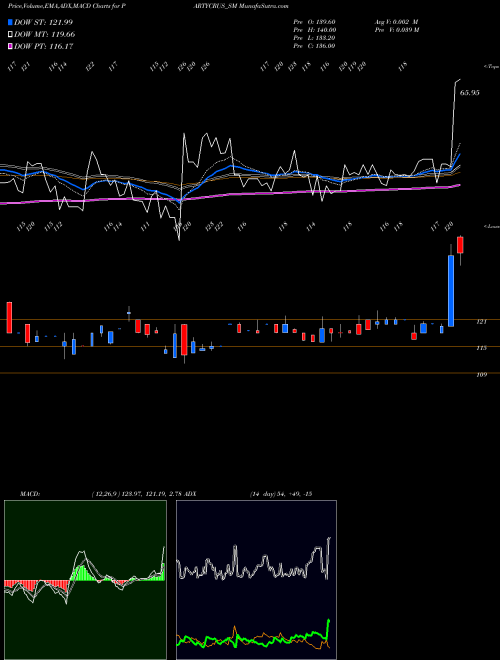Click the '65.95' label near price spike
Screen dimensions: 500x660
click(470, 93)
